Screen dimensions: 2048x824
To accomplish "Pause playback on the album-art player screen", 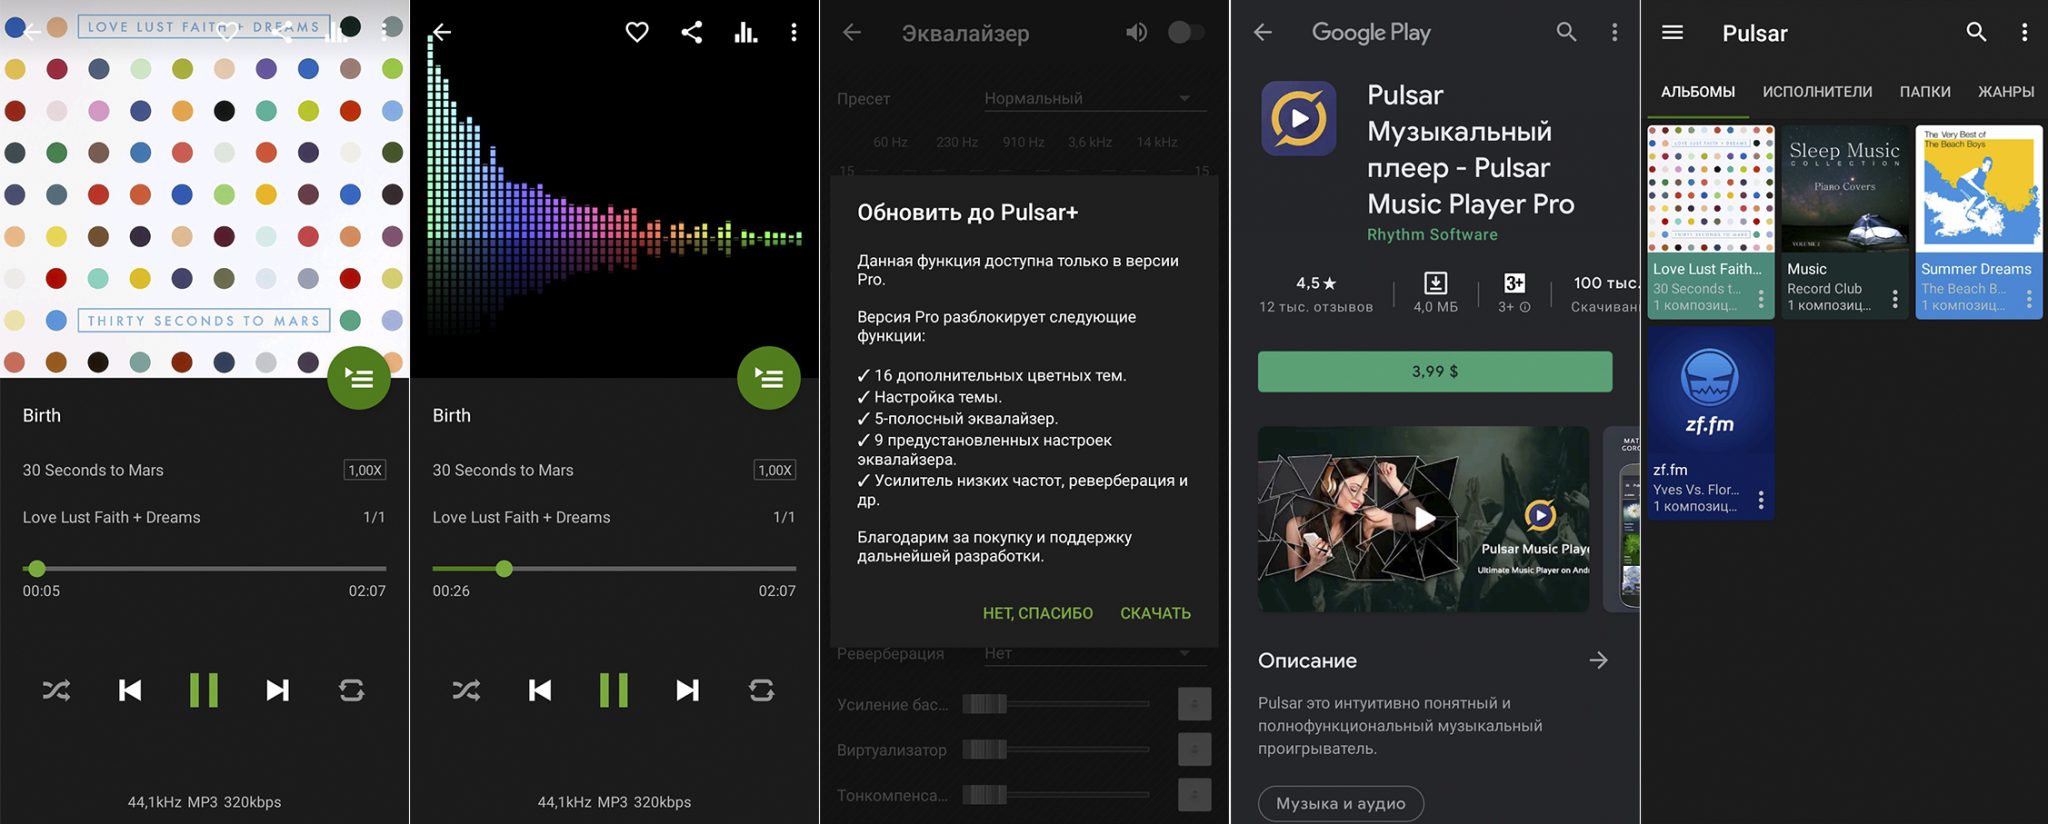I will pyautogui.click(x=204, y=690).
